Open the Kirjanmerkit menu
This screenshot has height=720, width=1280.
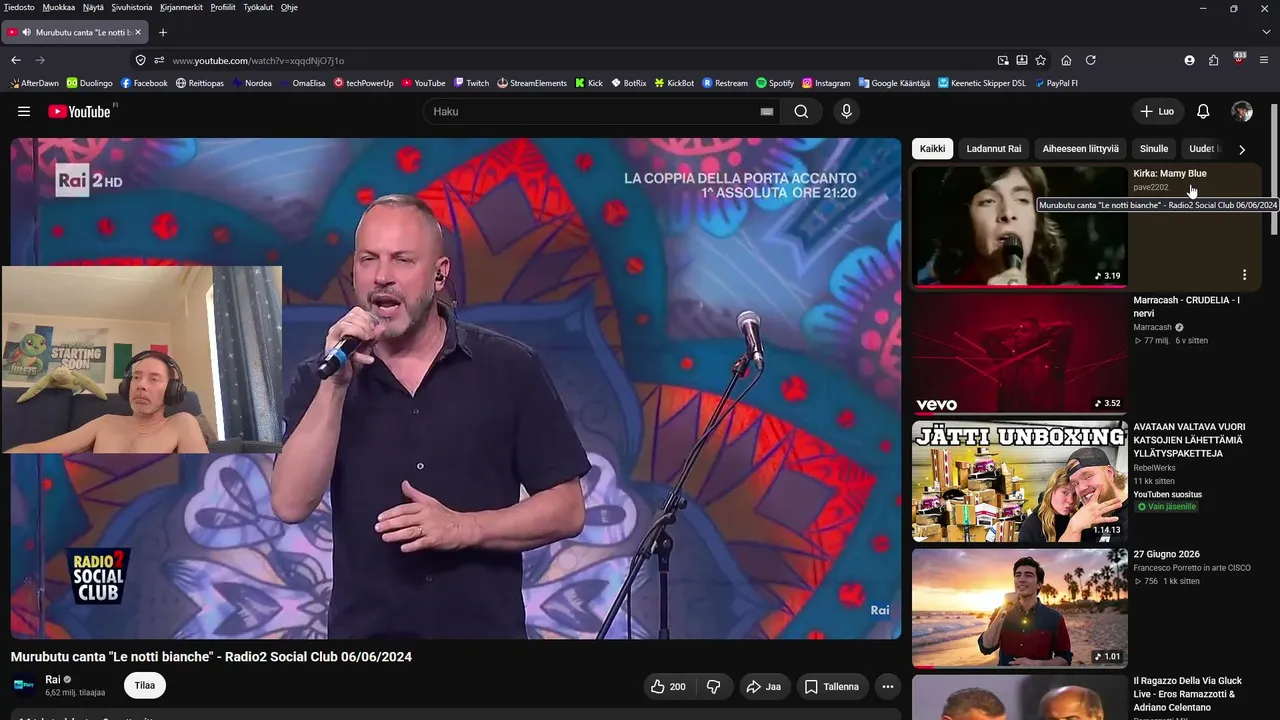(181, 7)
